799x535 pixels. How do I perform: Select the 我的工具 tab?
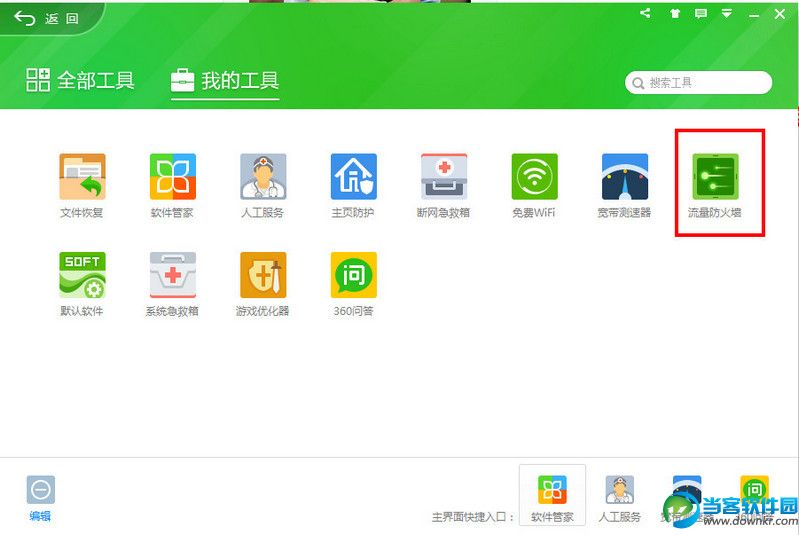(225, 81)
